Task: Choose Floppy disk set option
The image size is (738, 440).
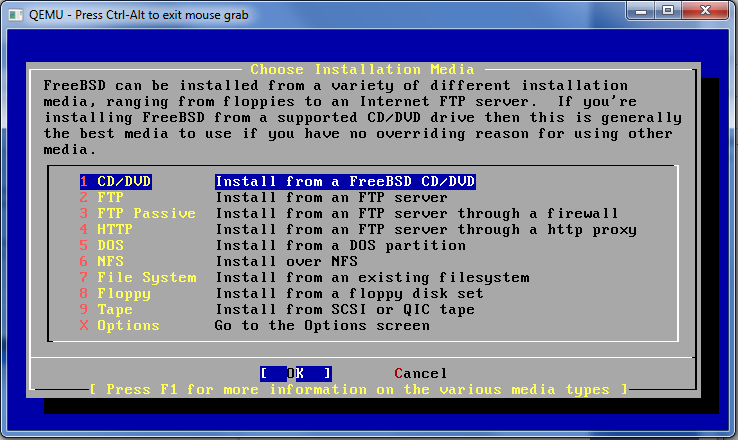Action: 115,294
